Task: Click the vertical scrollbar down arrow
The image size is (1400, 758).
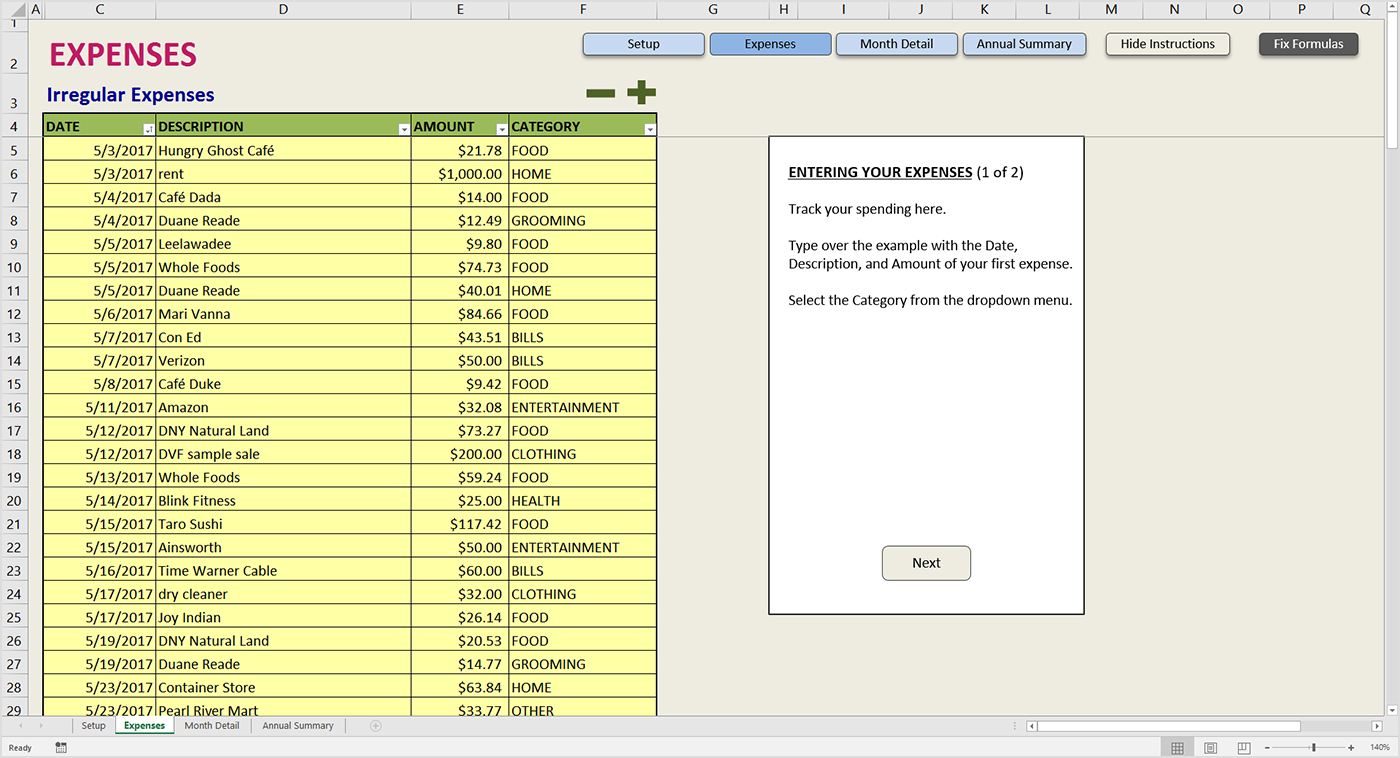Action: click(x=1392, y=710)
